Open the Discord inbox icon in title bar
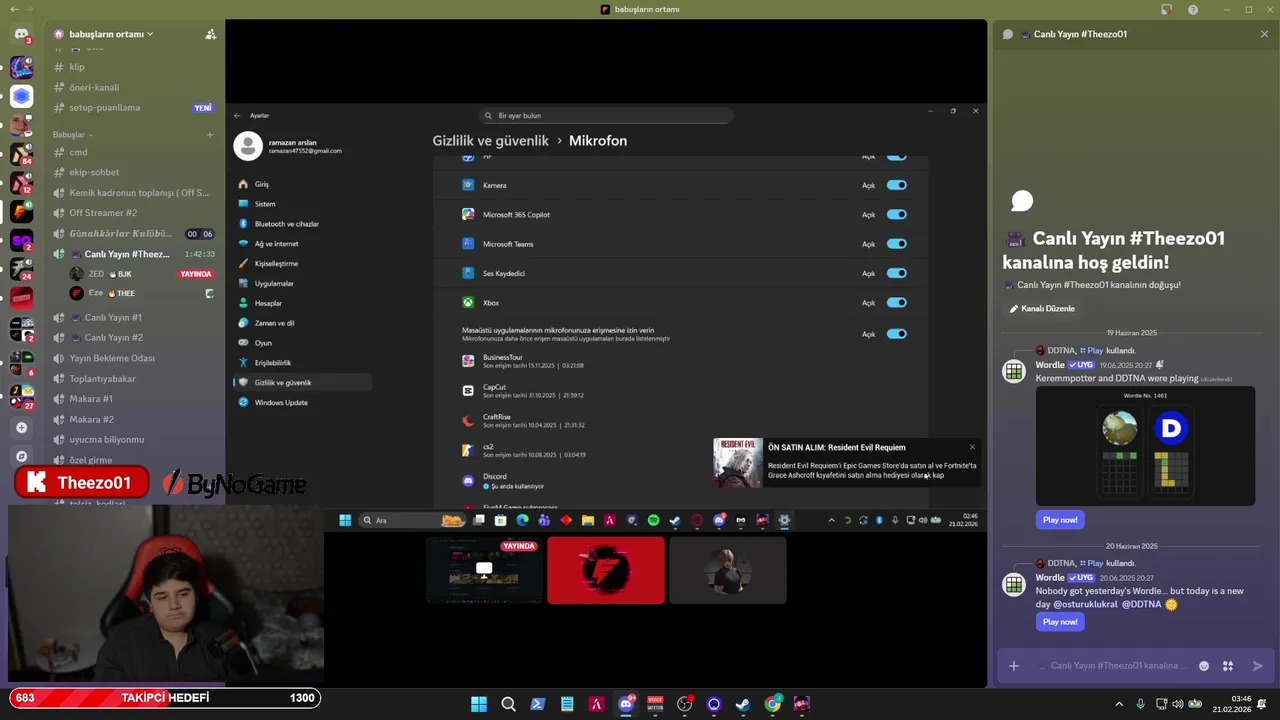The width and height of the screenshot is (1280, 720). [x=1166, y=9]
